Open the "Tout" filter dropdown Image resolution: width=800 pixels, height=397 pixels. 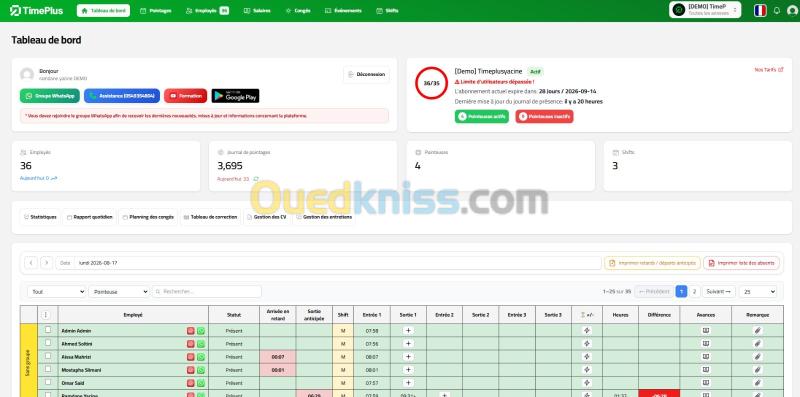point(57,292)
